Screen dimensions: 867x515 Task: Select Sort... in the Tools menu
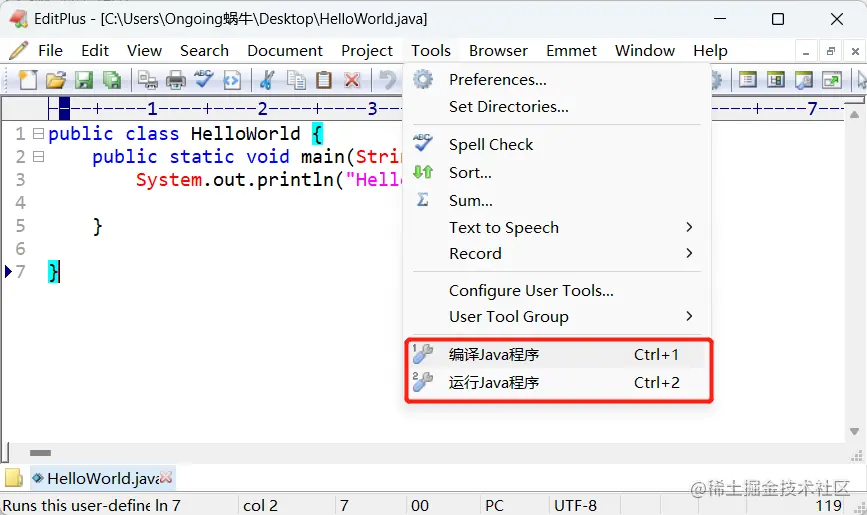(x=557, y=173)
